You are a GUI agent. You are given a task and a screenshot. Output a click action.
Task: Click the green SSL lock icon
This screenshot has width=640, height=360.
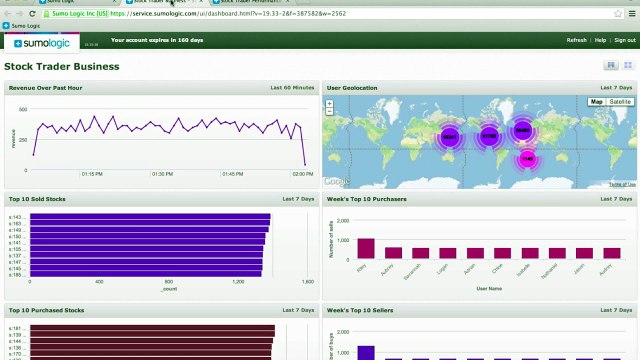[46, 13]
